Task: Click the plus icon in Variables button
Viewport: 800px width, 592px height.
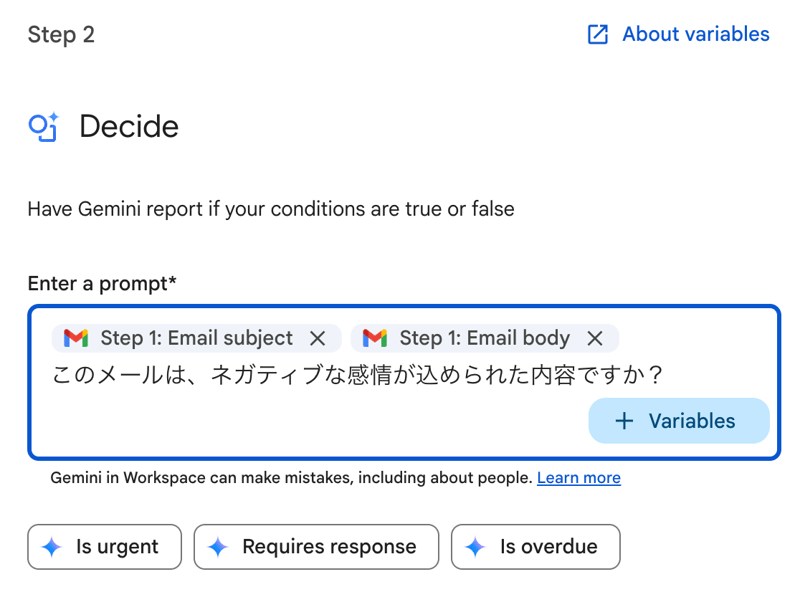Action: click(624, 421)
